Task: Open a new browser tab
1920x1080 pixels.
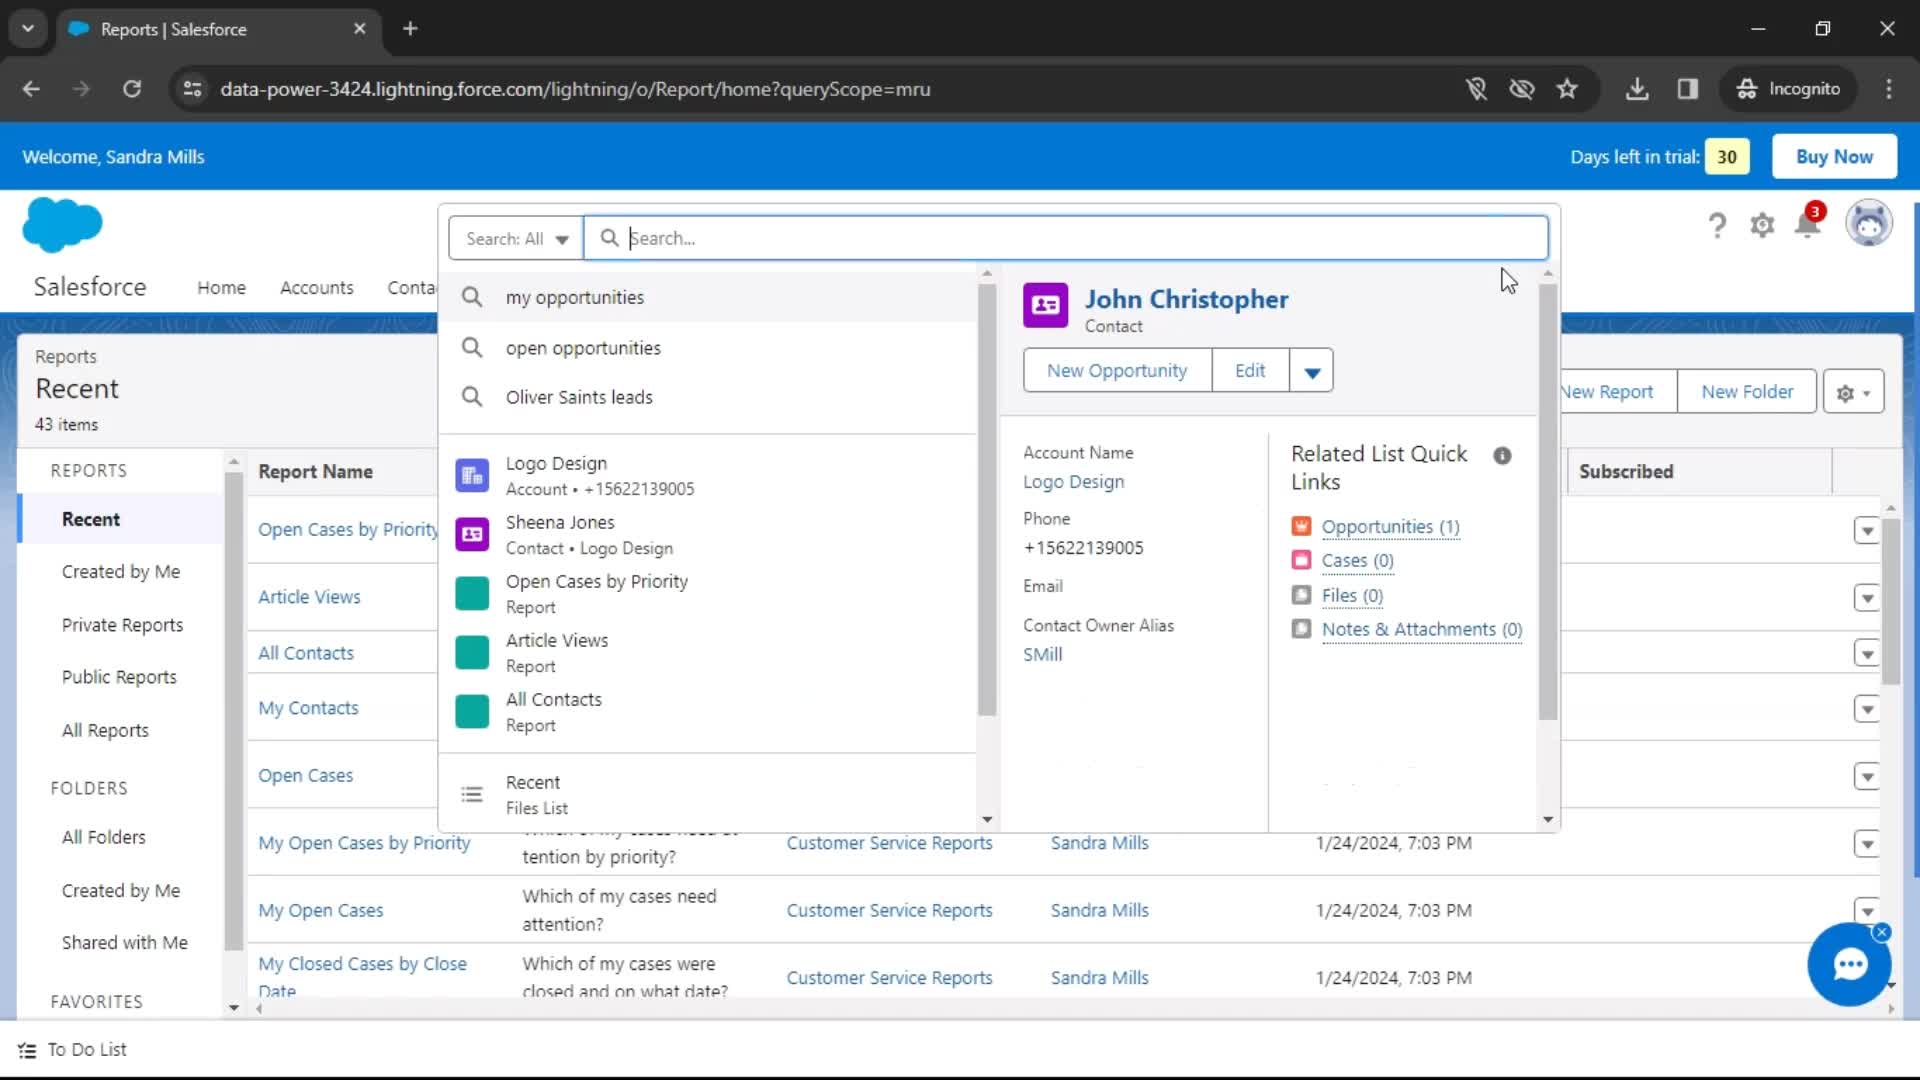Action: coord(410,29)
